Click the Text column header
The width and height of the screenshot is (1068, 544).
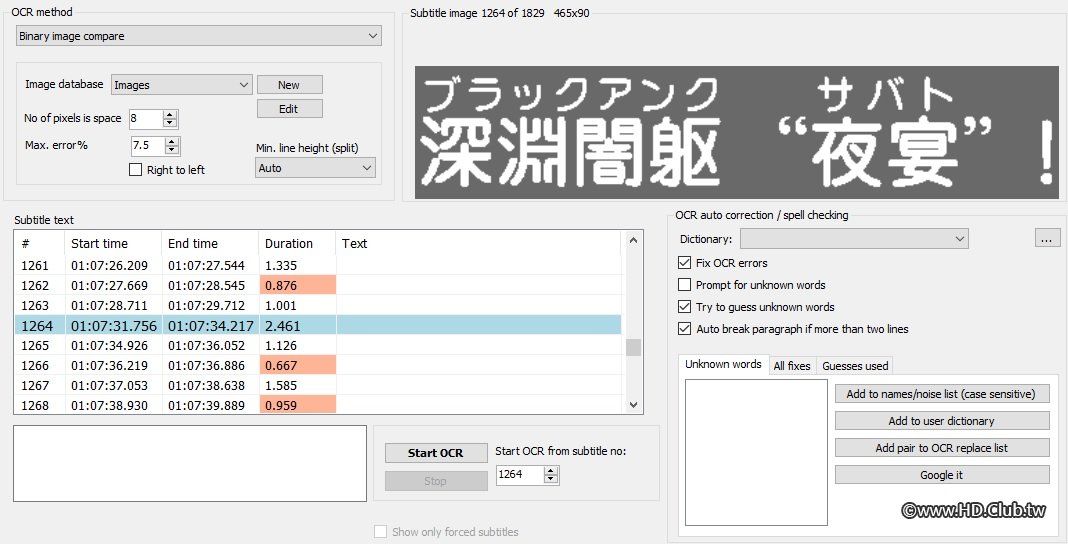[x=478, y=243]
